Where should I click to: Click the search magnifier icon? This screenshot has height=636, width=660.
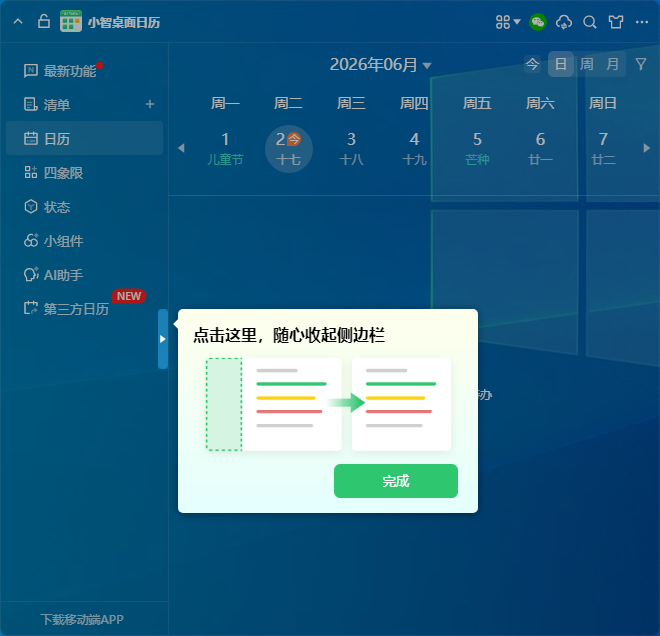click(x=590, y=22)
